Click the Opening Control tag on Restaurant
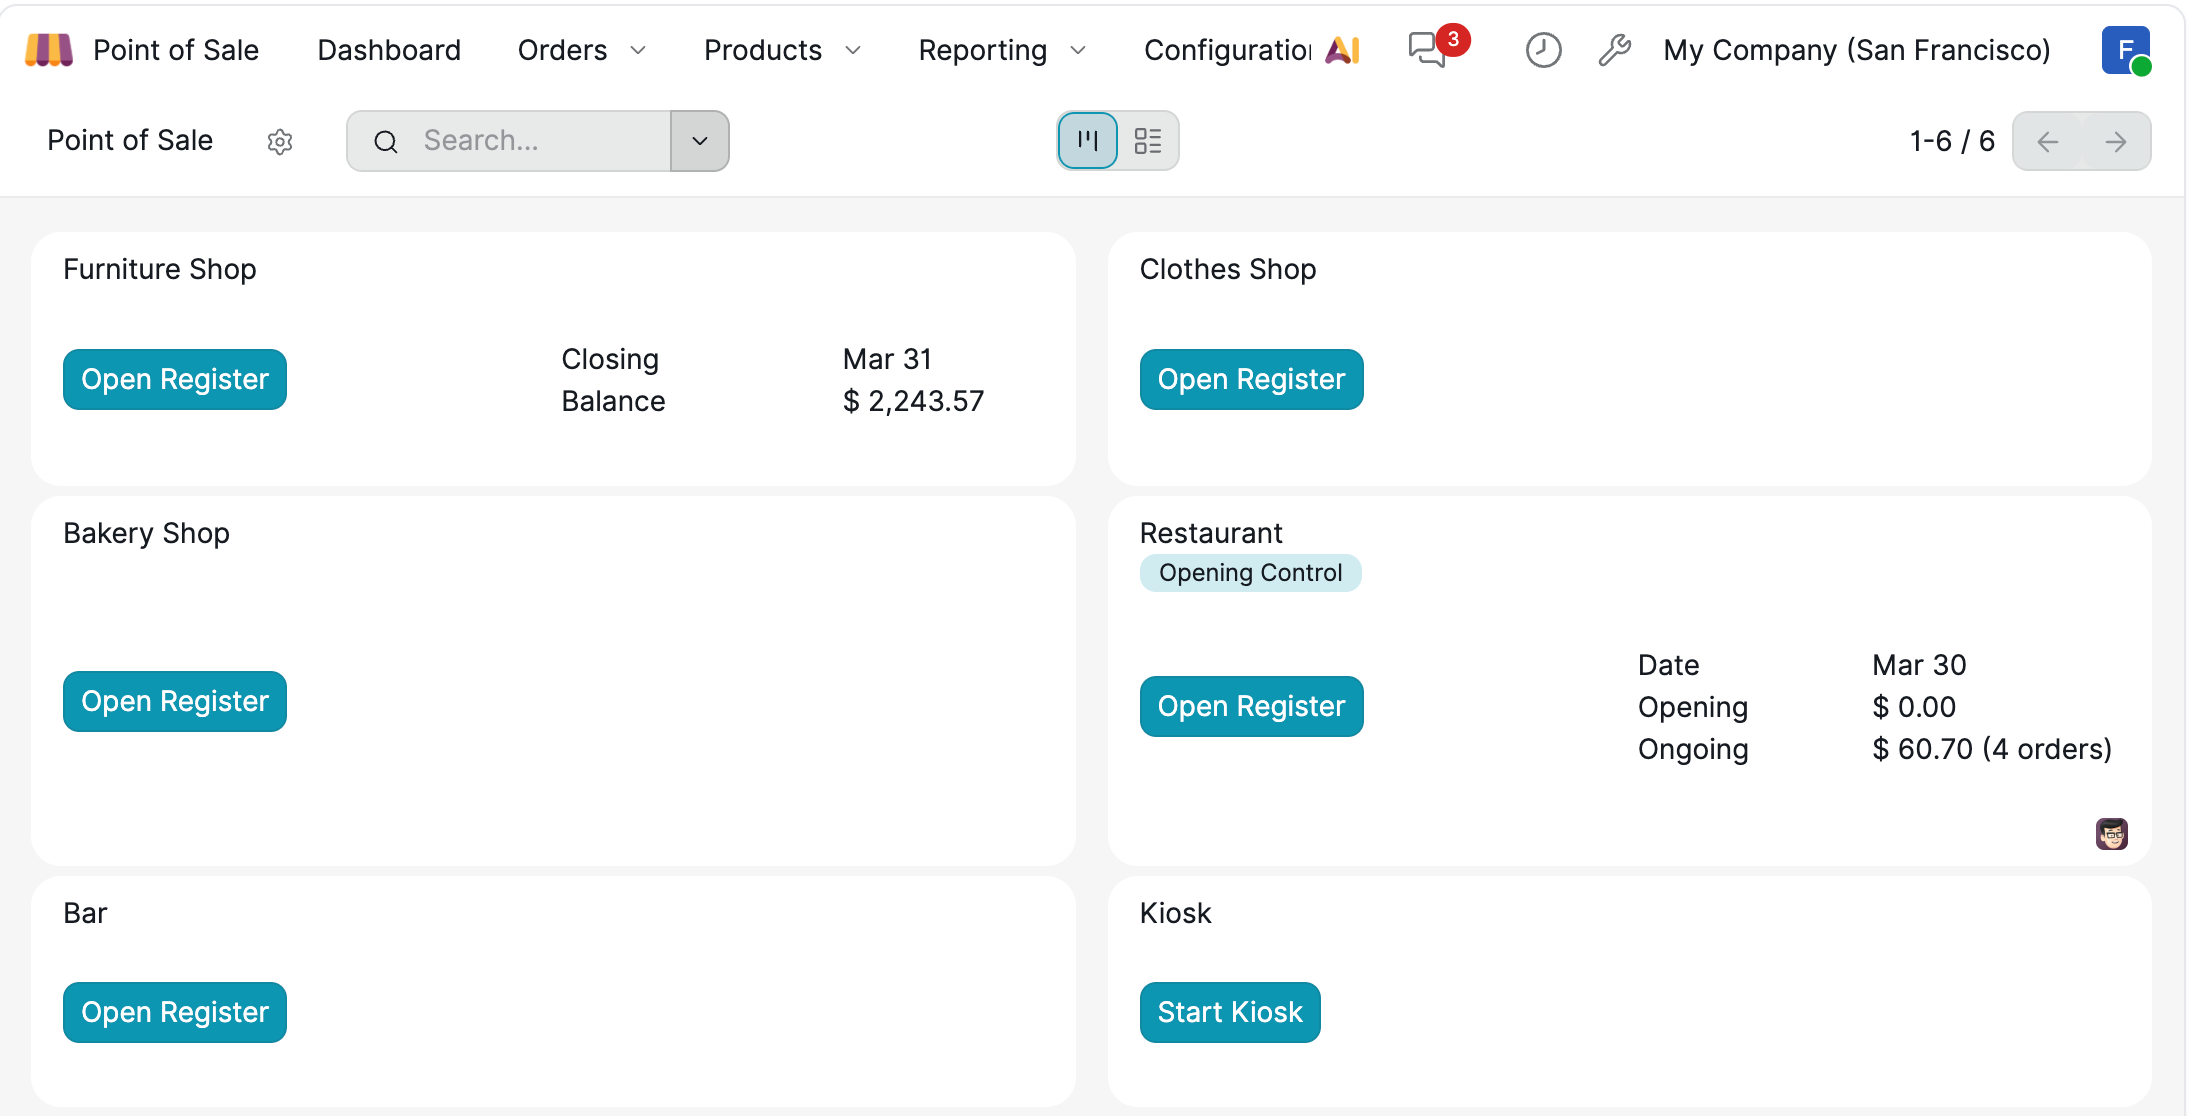This screenshot has width=2192, height=1116. click(x=1250, y=573)
